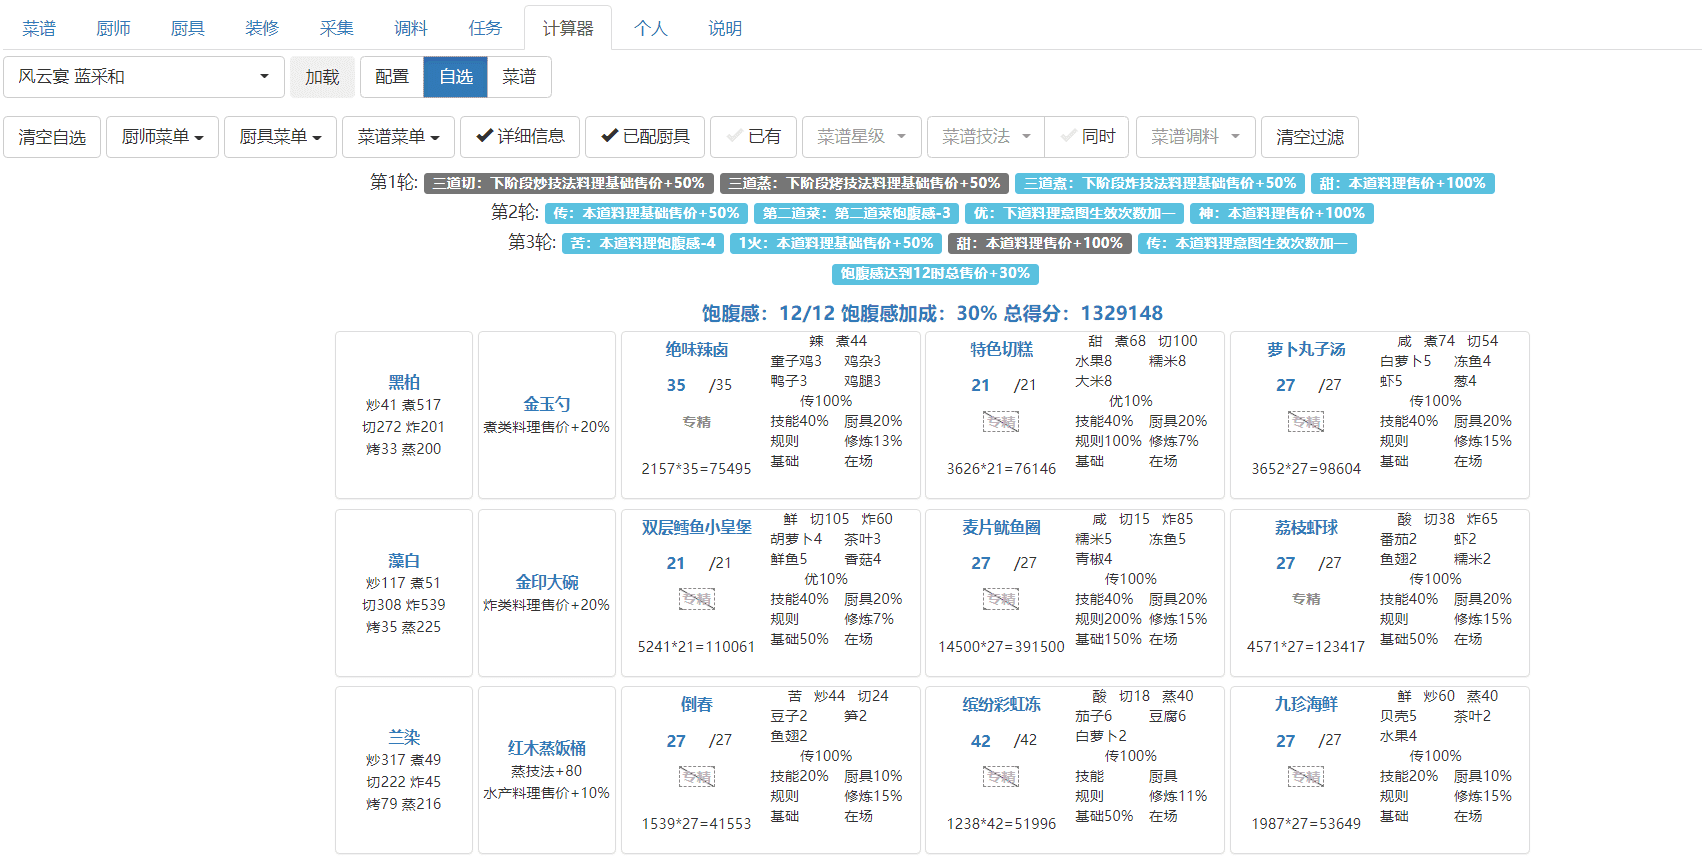Click the 清空自选 button

[52, 137]
